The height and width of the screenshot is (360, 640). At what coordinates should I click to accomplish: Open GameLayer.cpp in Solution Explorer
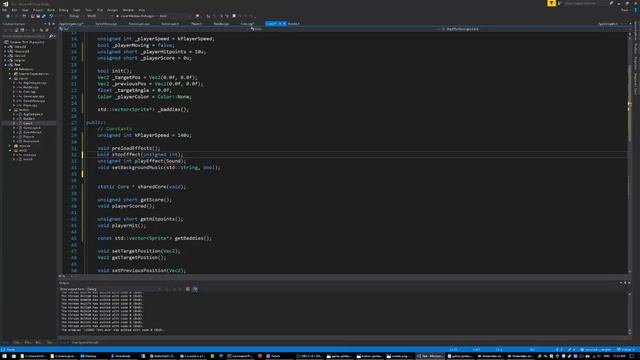coord(33,96)
